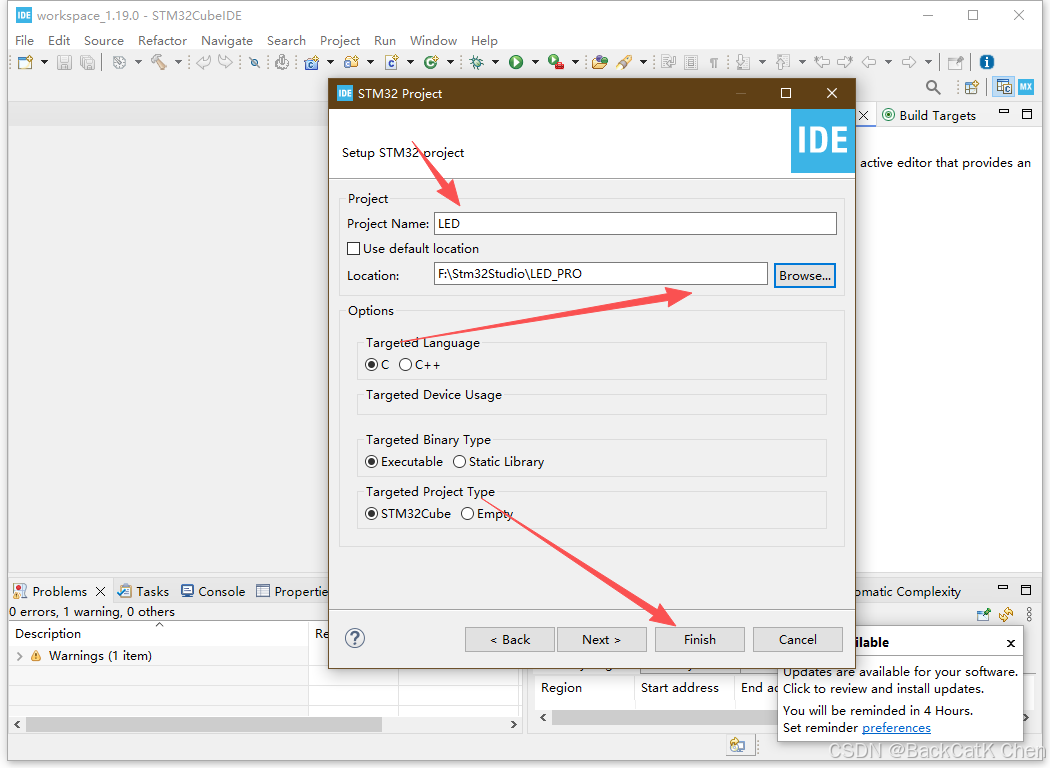Open the reminder preferences link
This screenshot has height=768, width=1050.
pos(896,728)
